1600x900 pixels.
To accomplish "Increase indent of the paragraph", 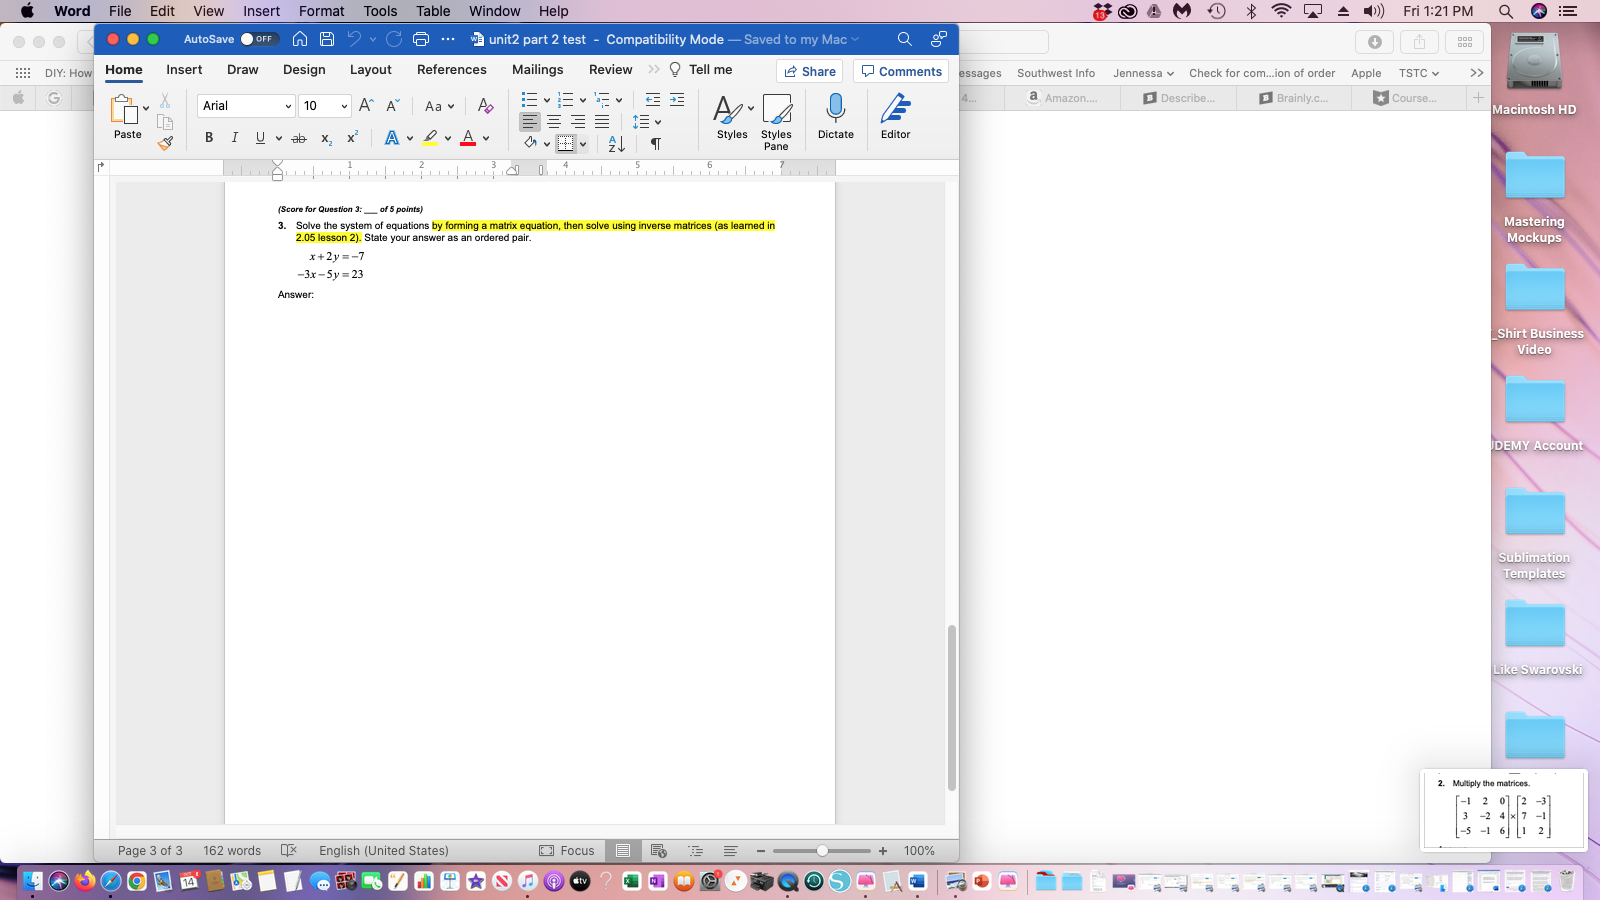I will click(x=677, y=99).
